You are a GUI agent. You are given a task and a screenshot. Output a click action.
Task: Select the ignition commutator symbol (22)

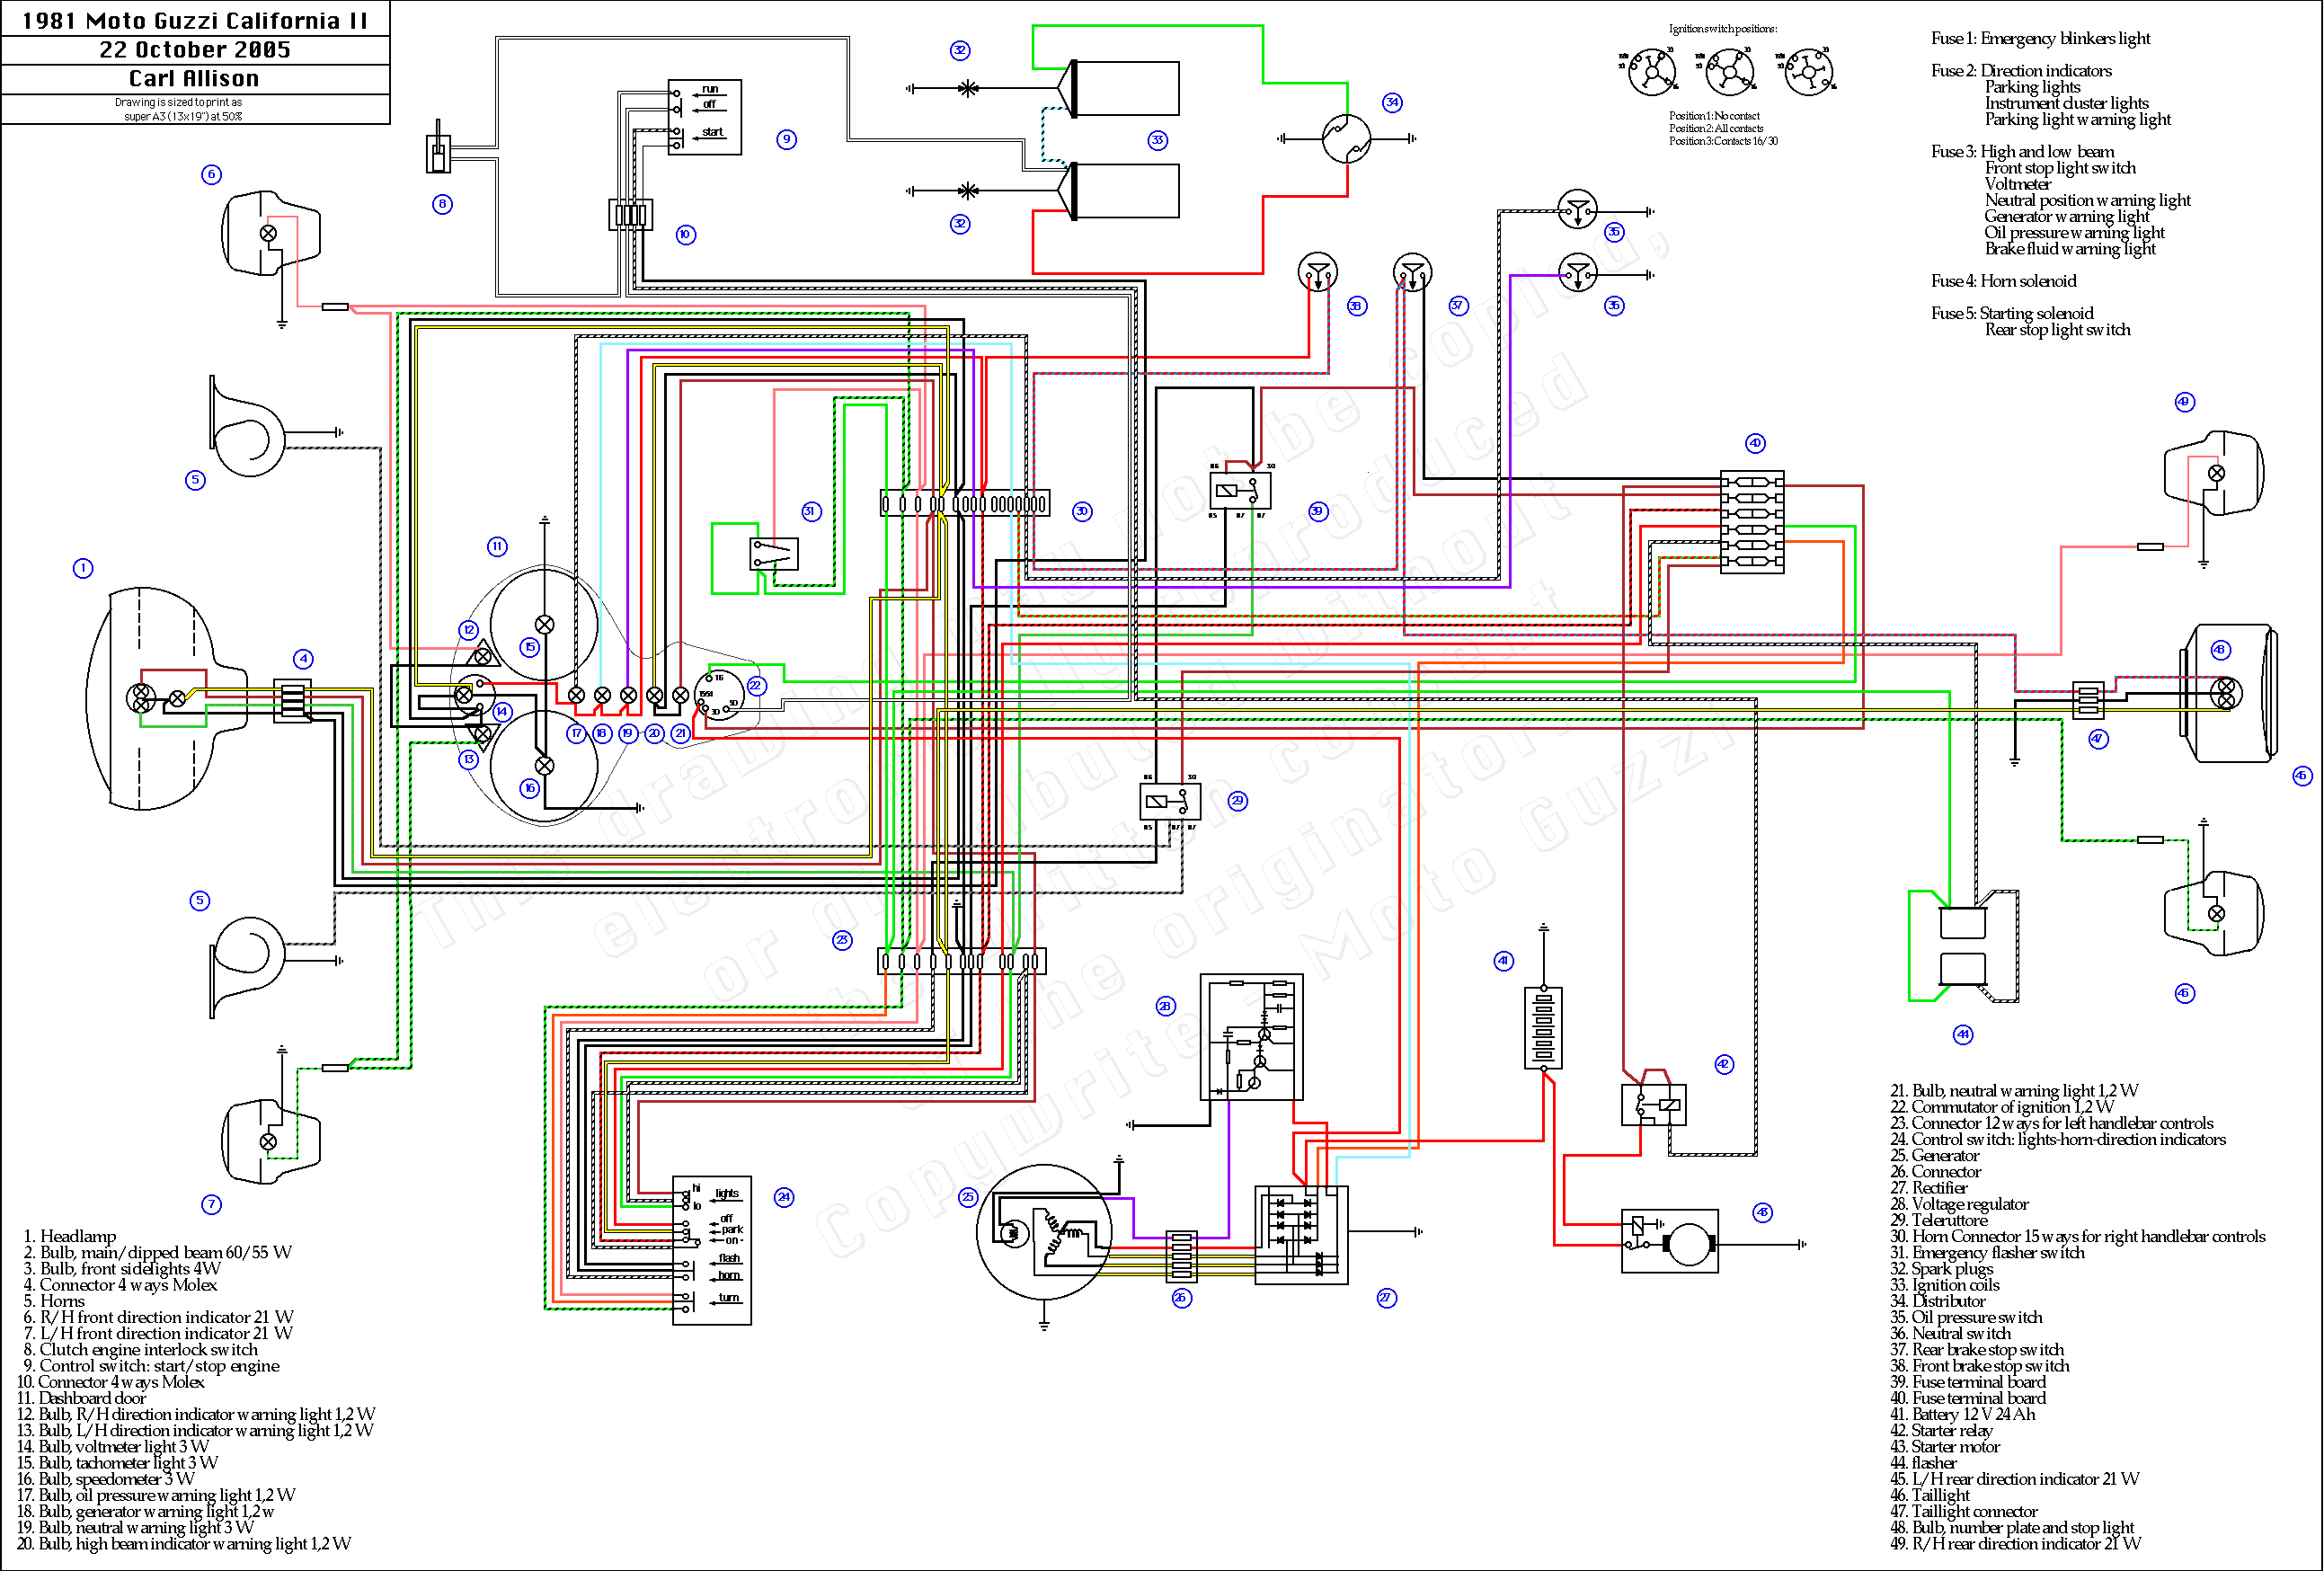coord(719,694)
